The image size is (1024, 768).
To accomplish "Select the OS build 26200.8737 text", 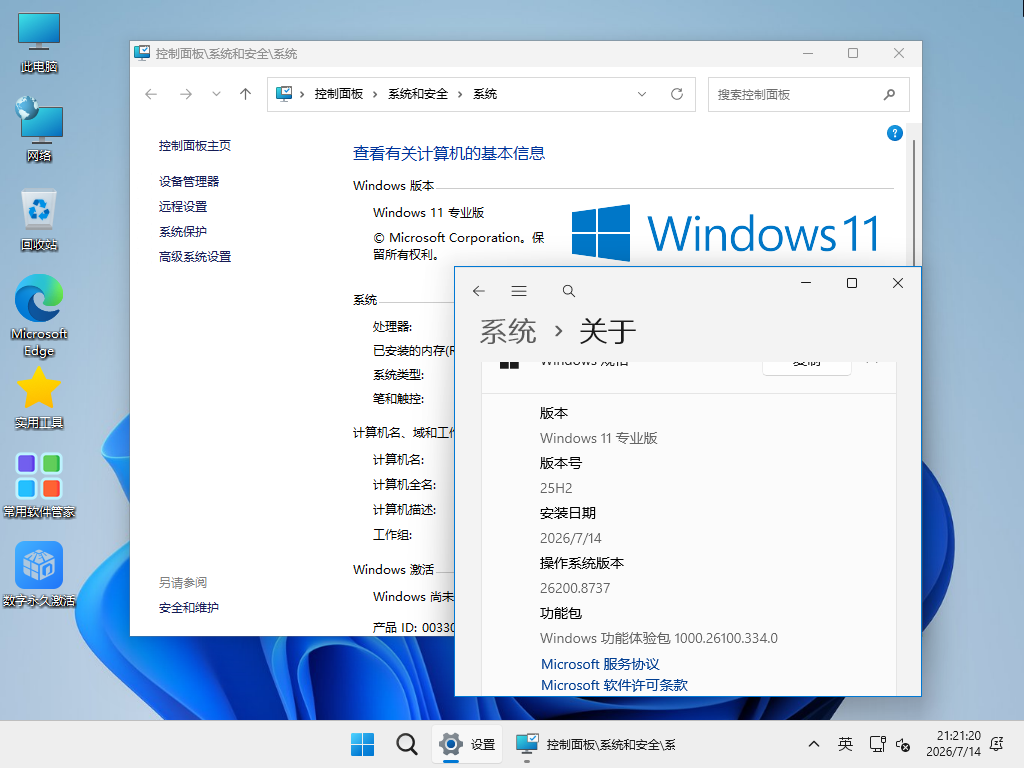I will tap(575, 588).
